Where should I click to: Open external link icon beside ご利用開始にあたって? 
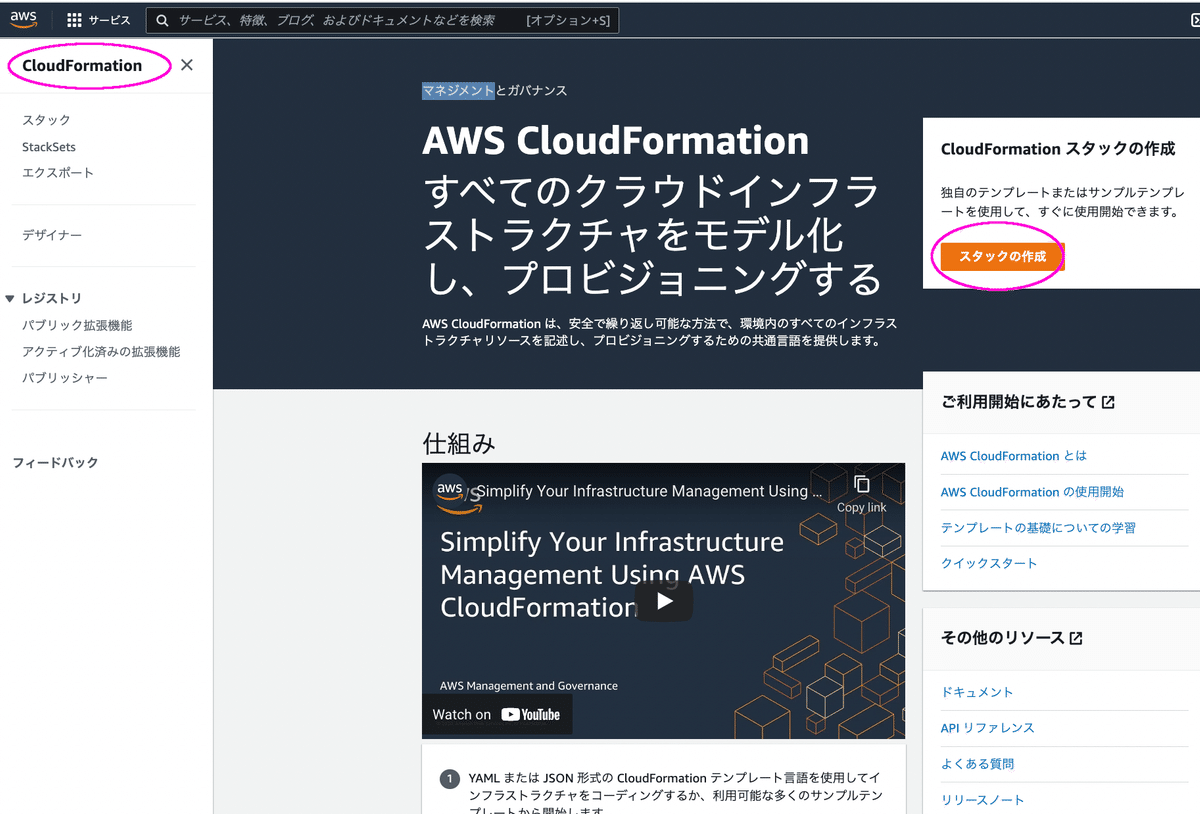click(1107, 402)
